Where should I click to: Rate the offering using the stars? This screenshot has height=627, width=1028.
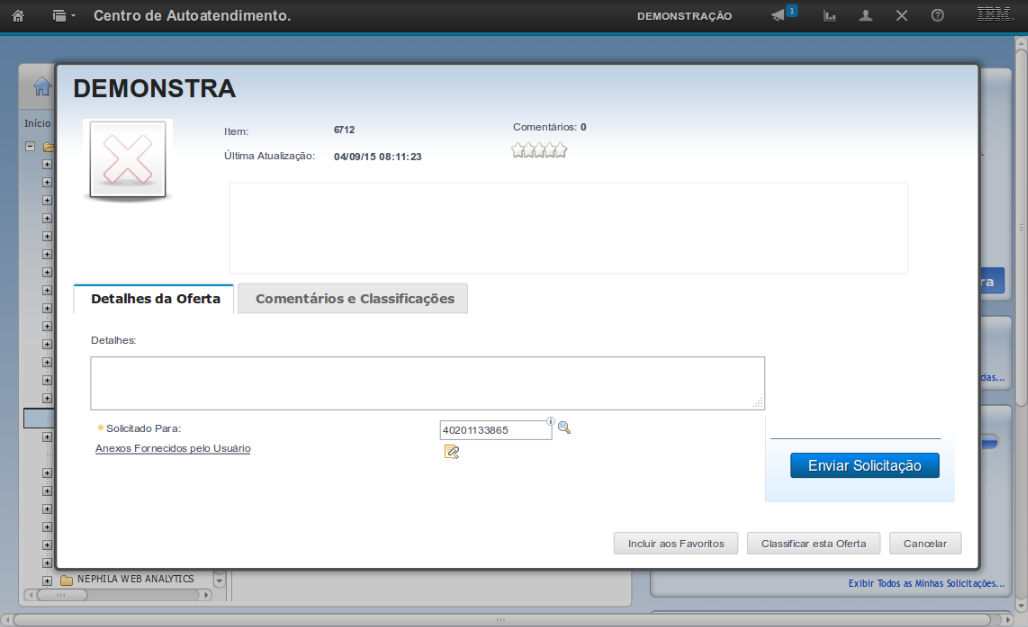(539, 150)
